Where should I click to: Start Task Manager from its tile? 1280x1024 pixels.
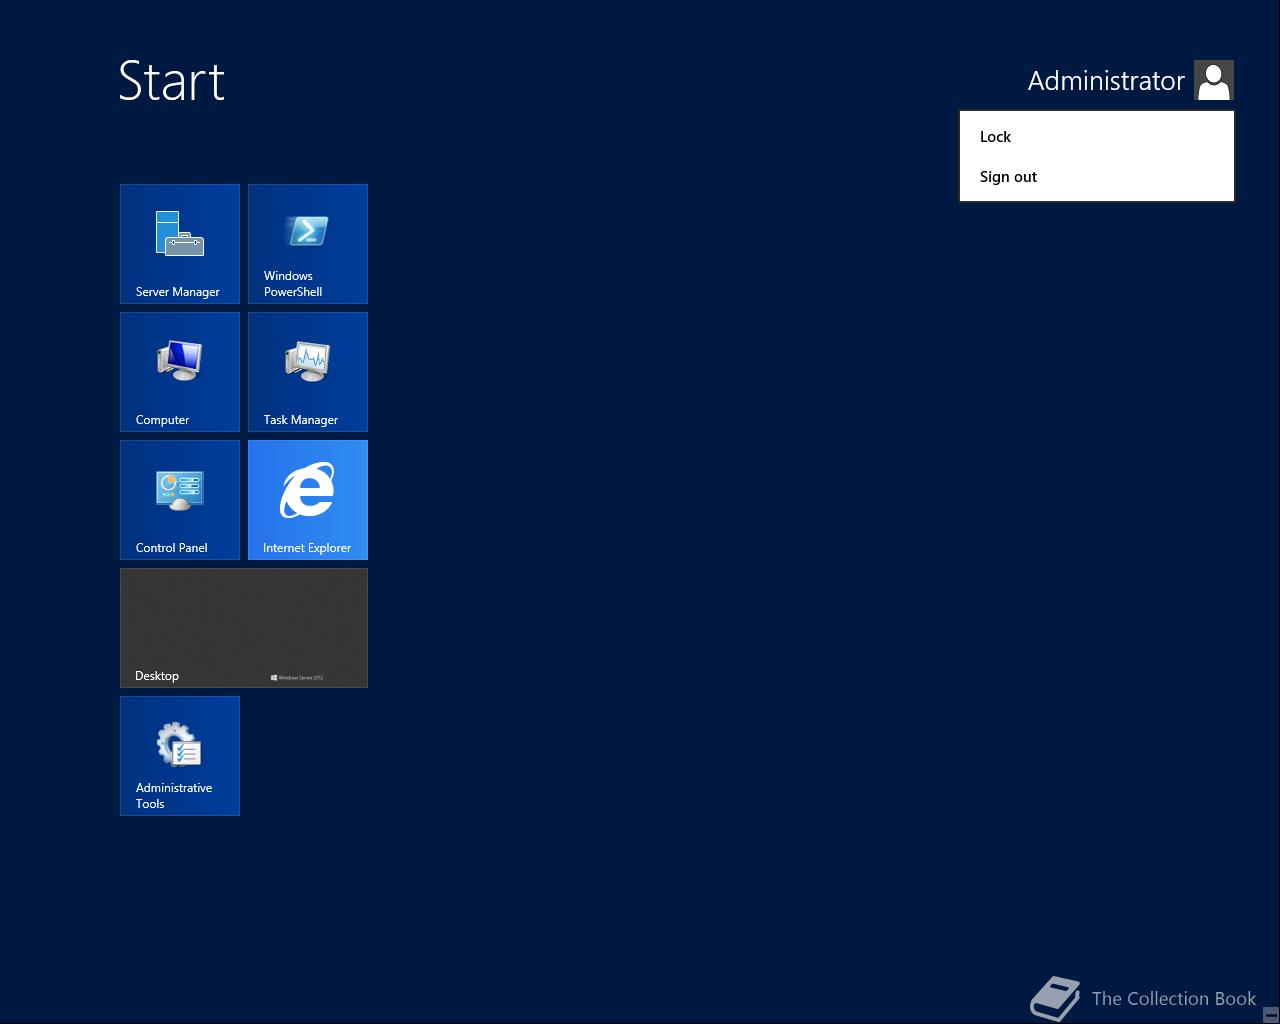pos(308,372)
